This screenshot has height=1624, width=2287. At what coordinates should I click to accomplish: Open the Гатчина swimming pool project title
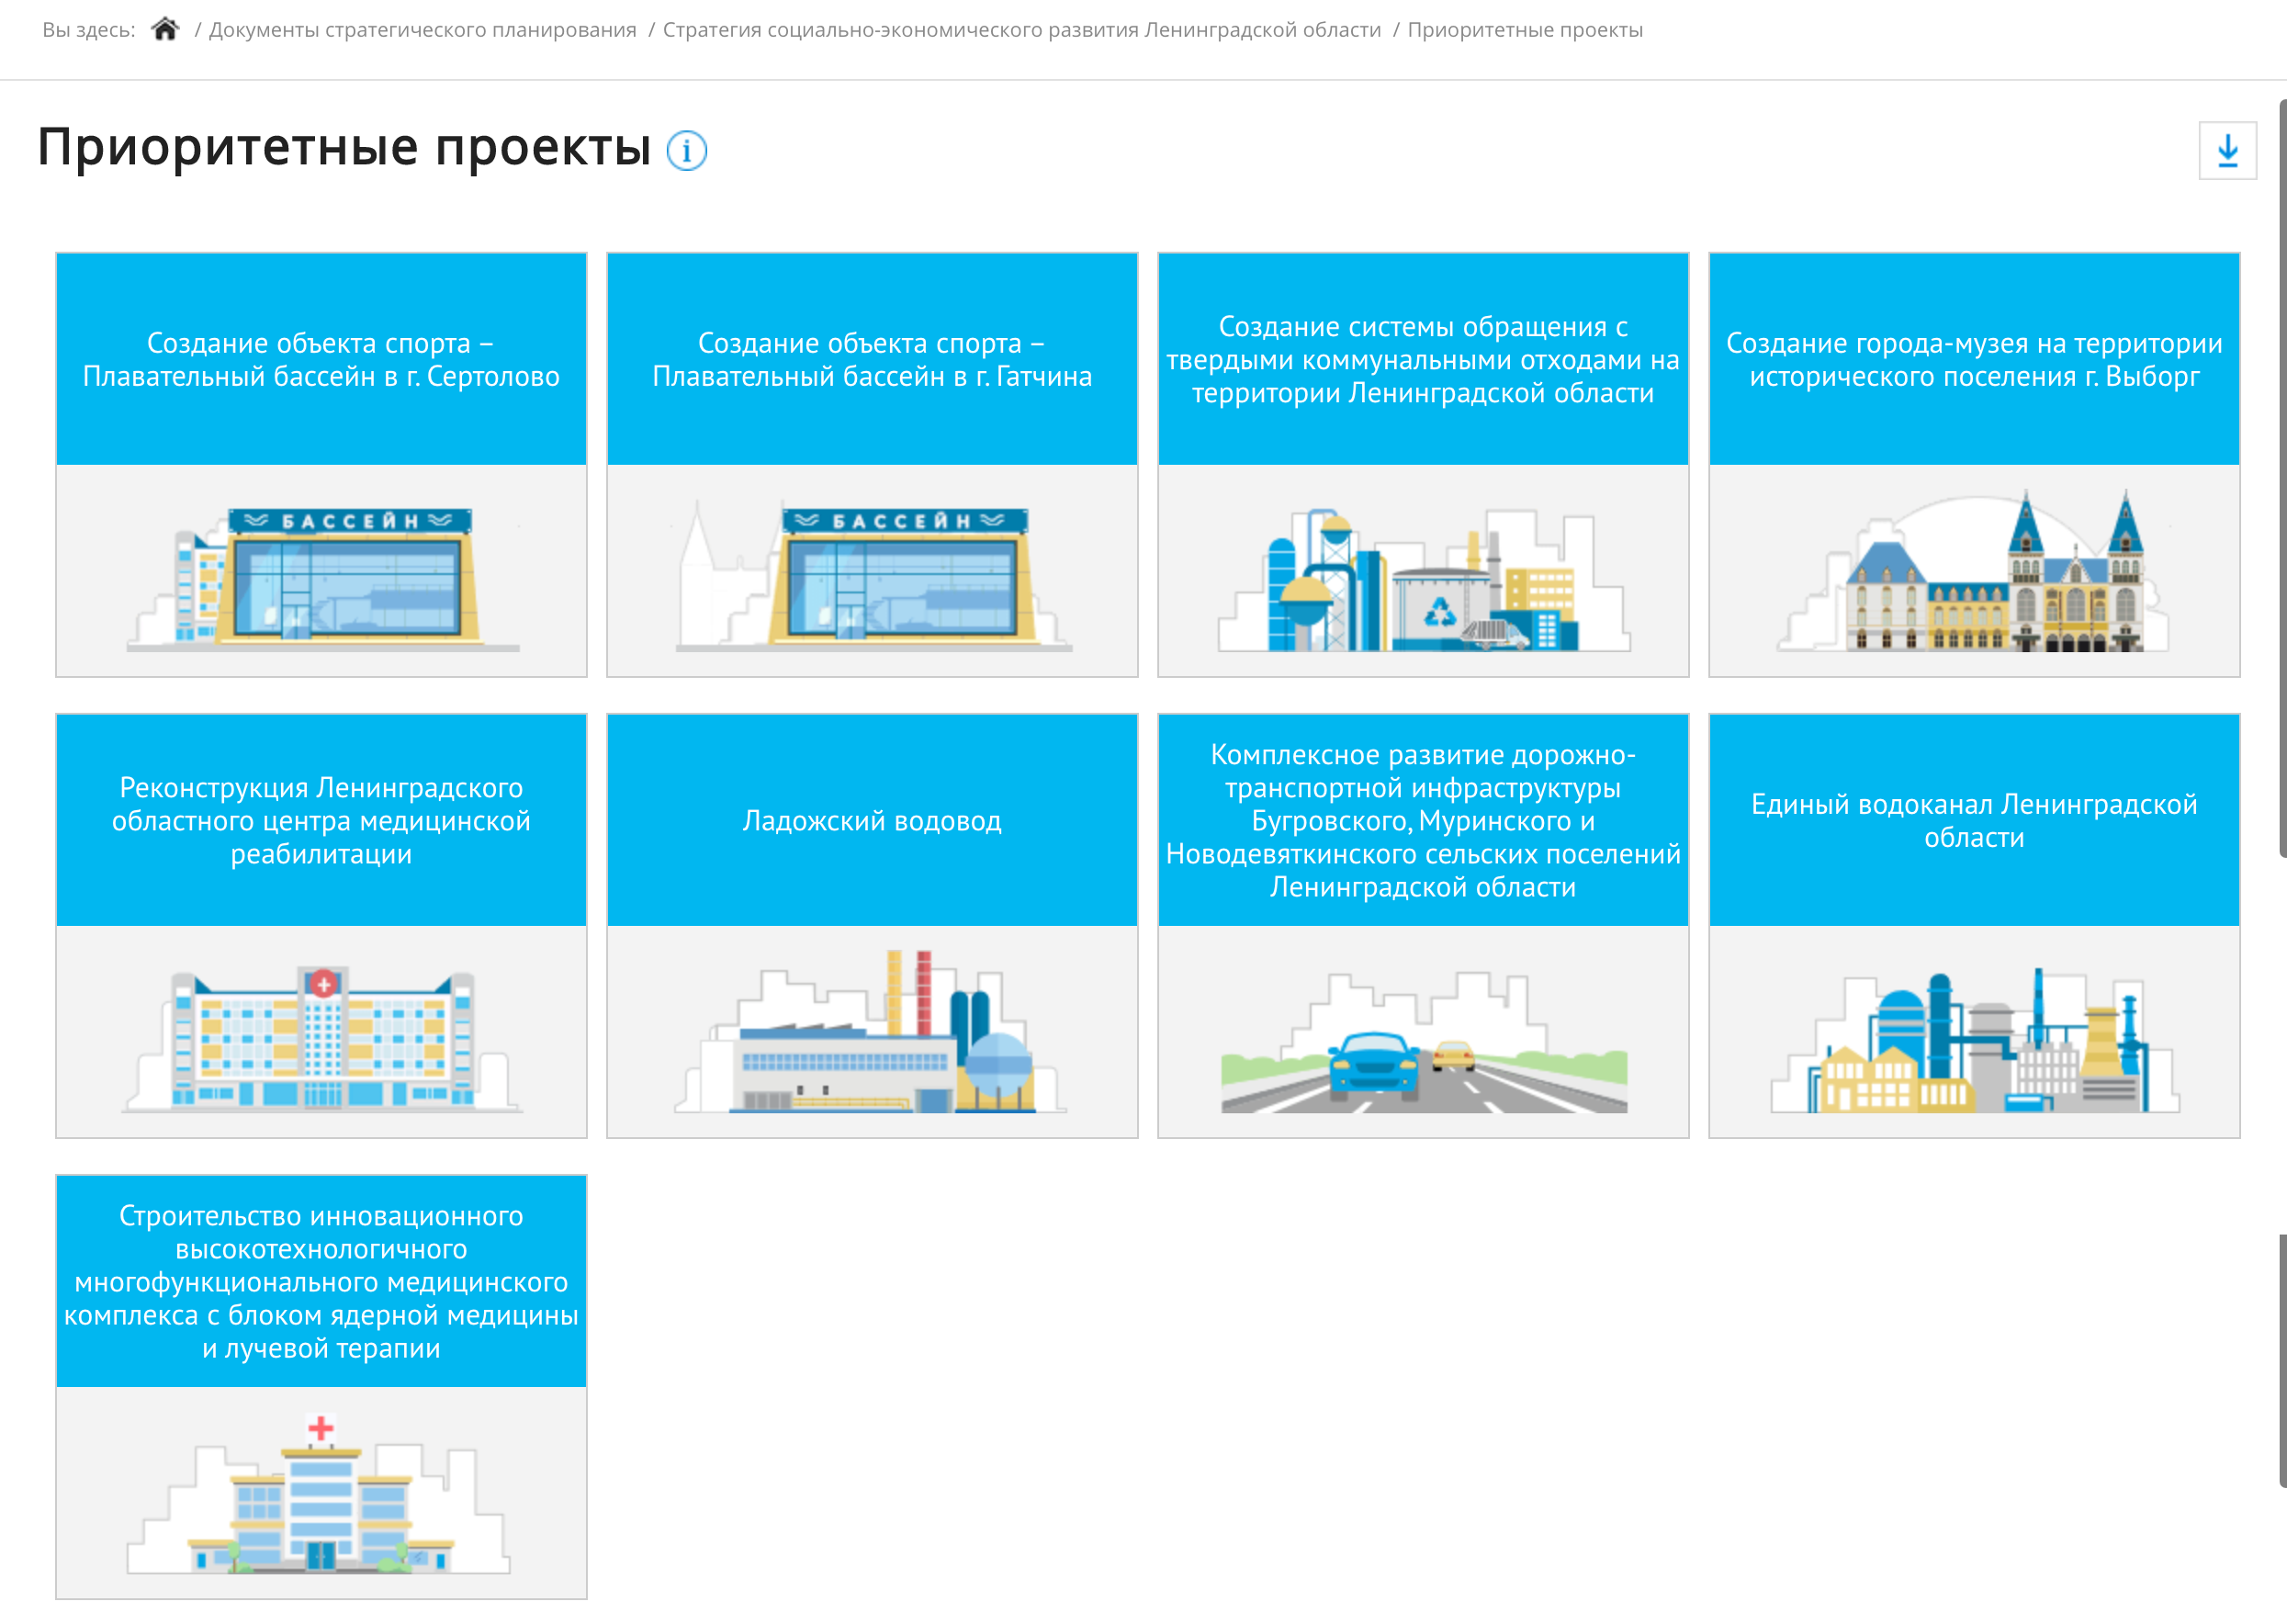click(872, 360)
